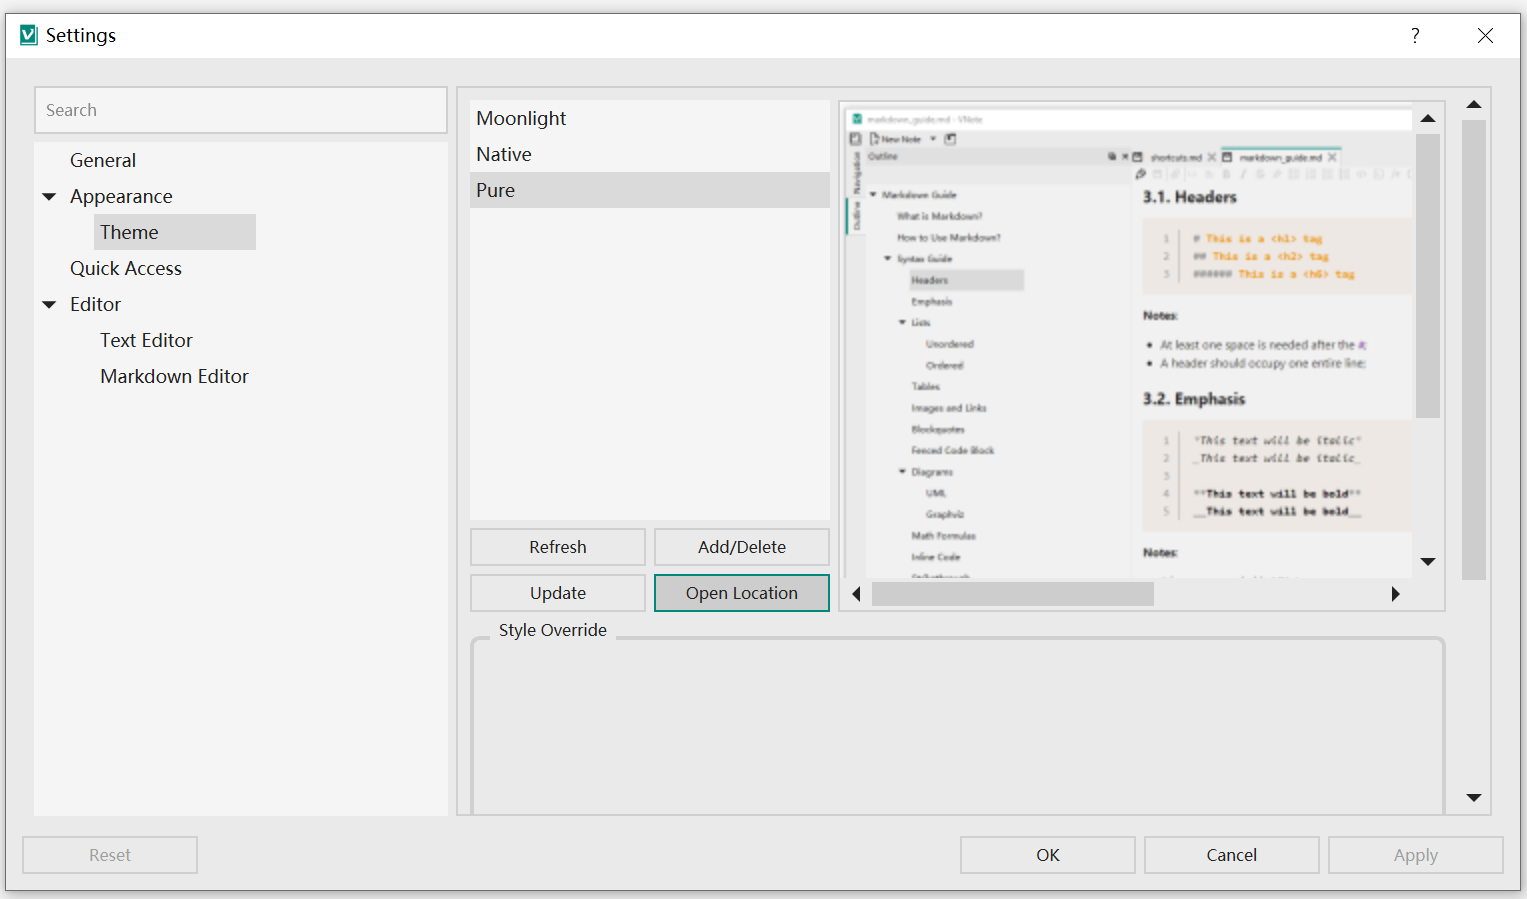This screenshot has width=1527, height=899.
Task: Click the preview pane's down scroll arrow
Action: tap(1428, 561)
